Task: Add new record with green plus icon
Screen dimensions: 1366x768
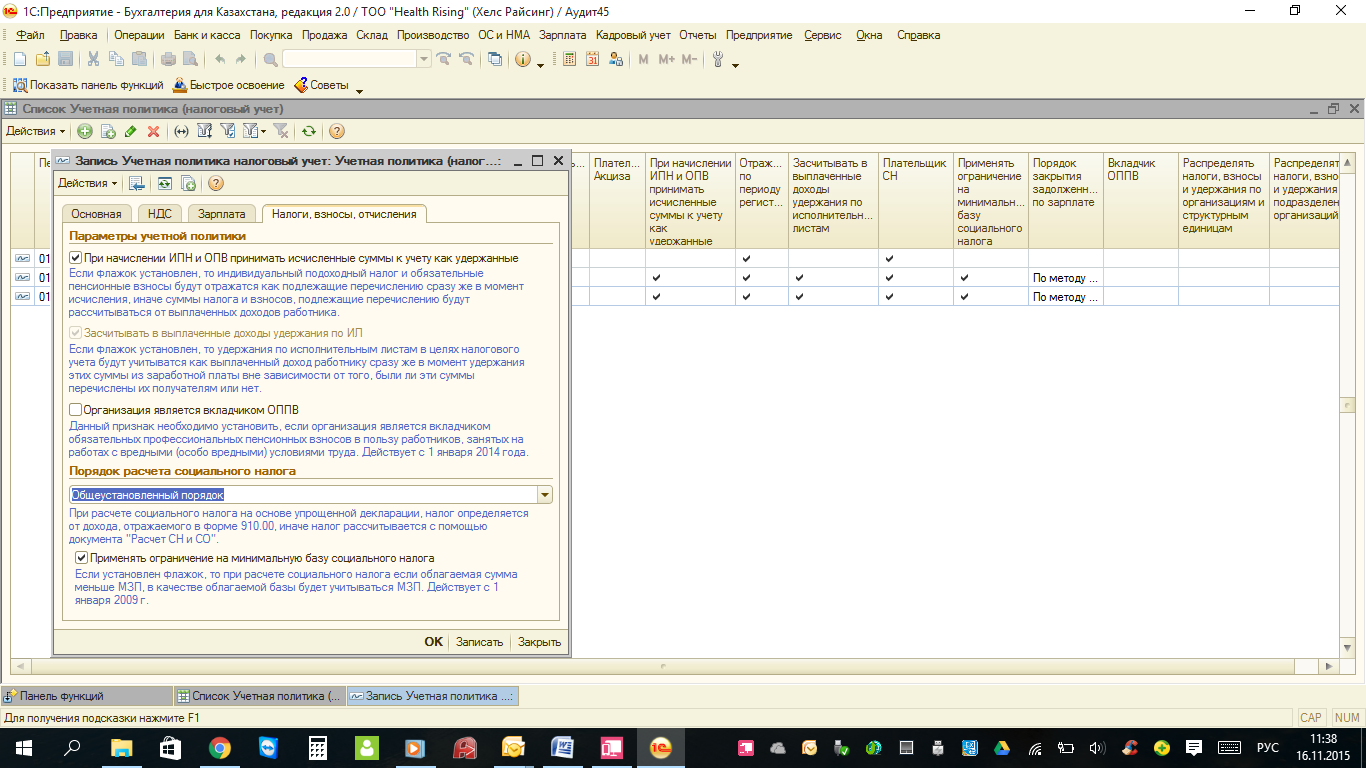Action: pos(85,131)
